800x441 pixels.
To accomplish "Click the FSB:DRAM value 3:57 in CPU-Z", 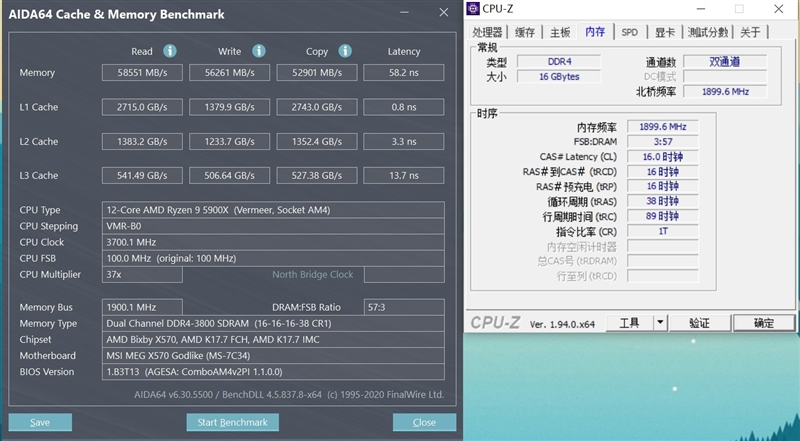I will pyautogui.click(x=662, y=141).
